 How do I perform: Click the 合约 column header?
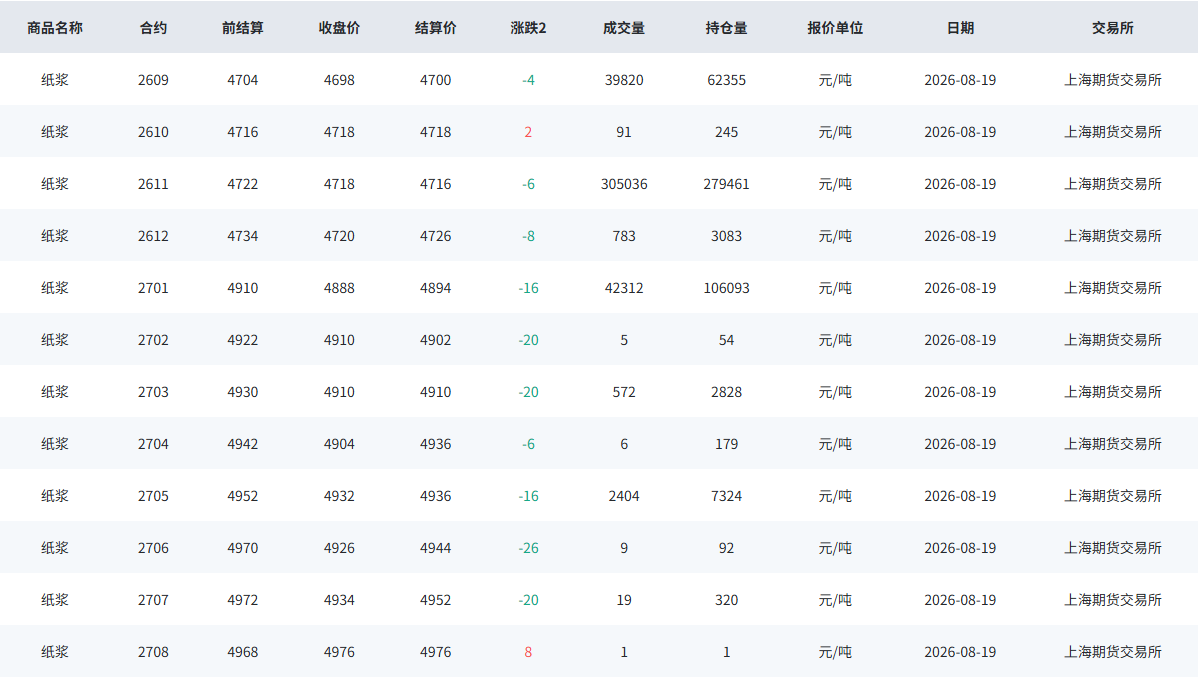[153, 28]
